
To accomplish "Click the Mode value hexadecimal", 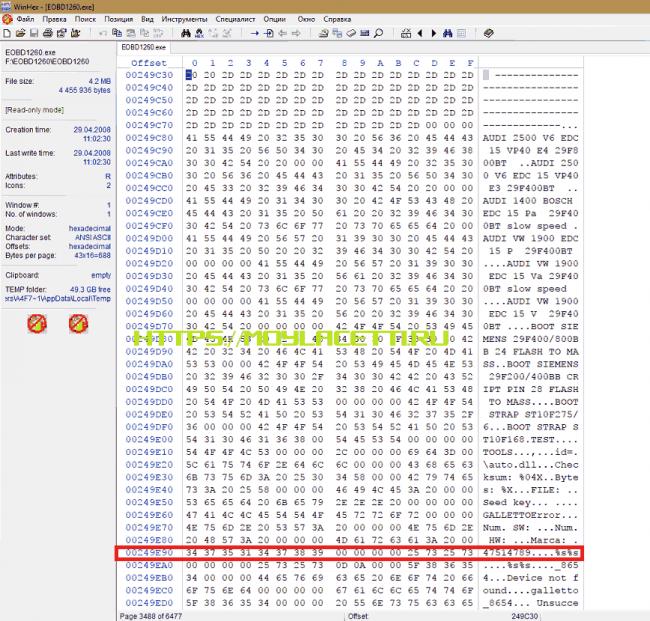I will pyautogui.click(x=90, y=228).
